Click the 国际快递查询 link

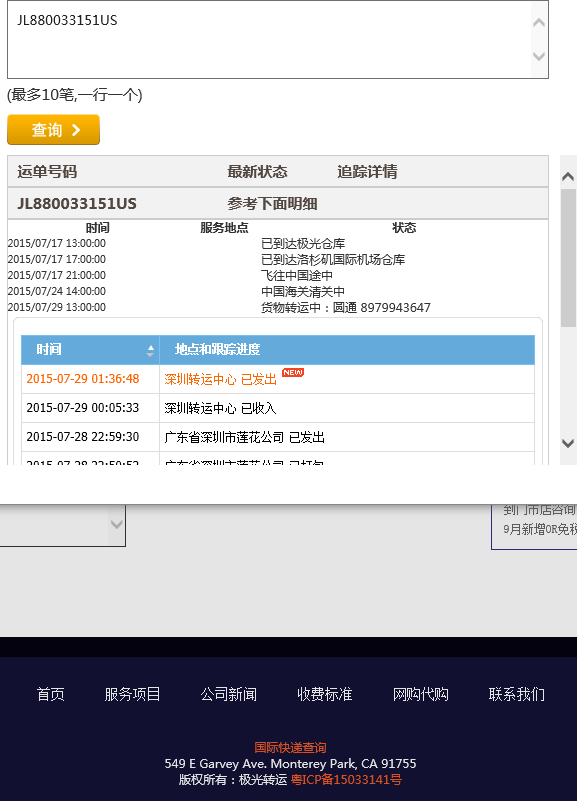click(x=290, y=748)
